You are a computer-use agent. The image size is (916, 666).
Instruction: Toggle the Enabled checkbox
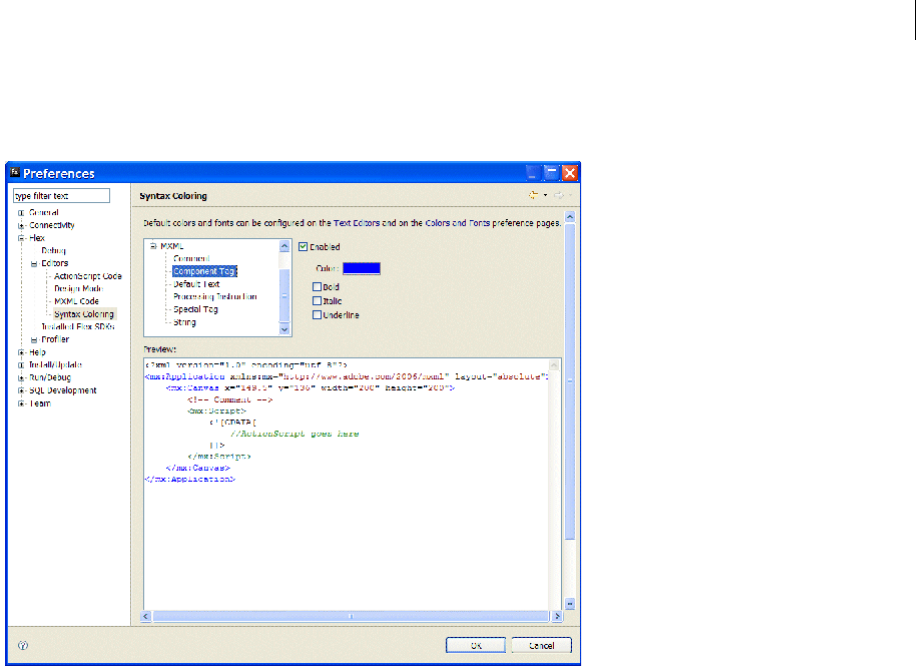(303, 247)
